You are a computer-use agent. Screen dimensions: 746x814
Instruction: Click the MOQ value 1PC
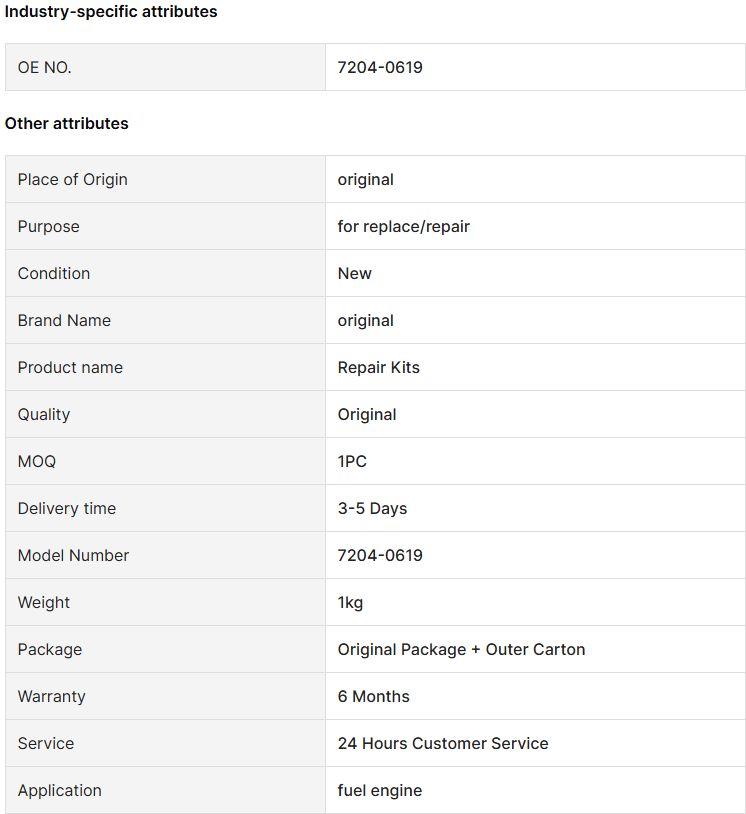click(x=352, y=462)
